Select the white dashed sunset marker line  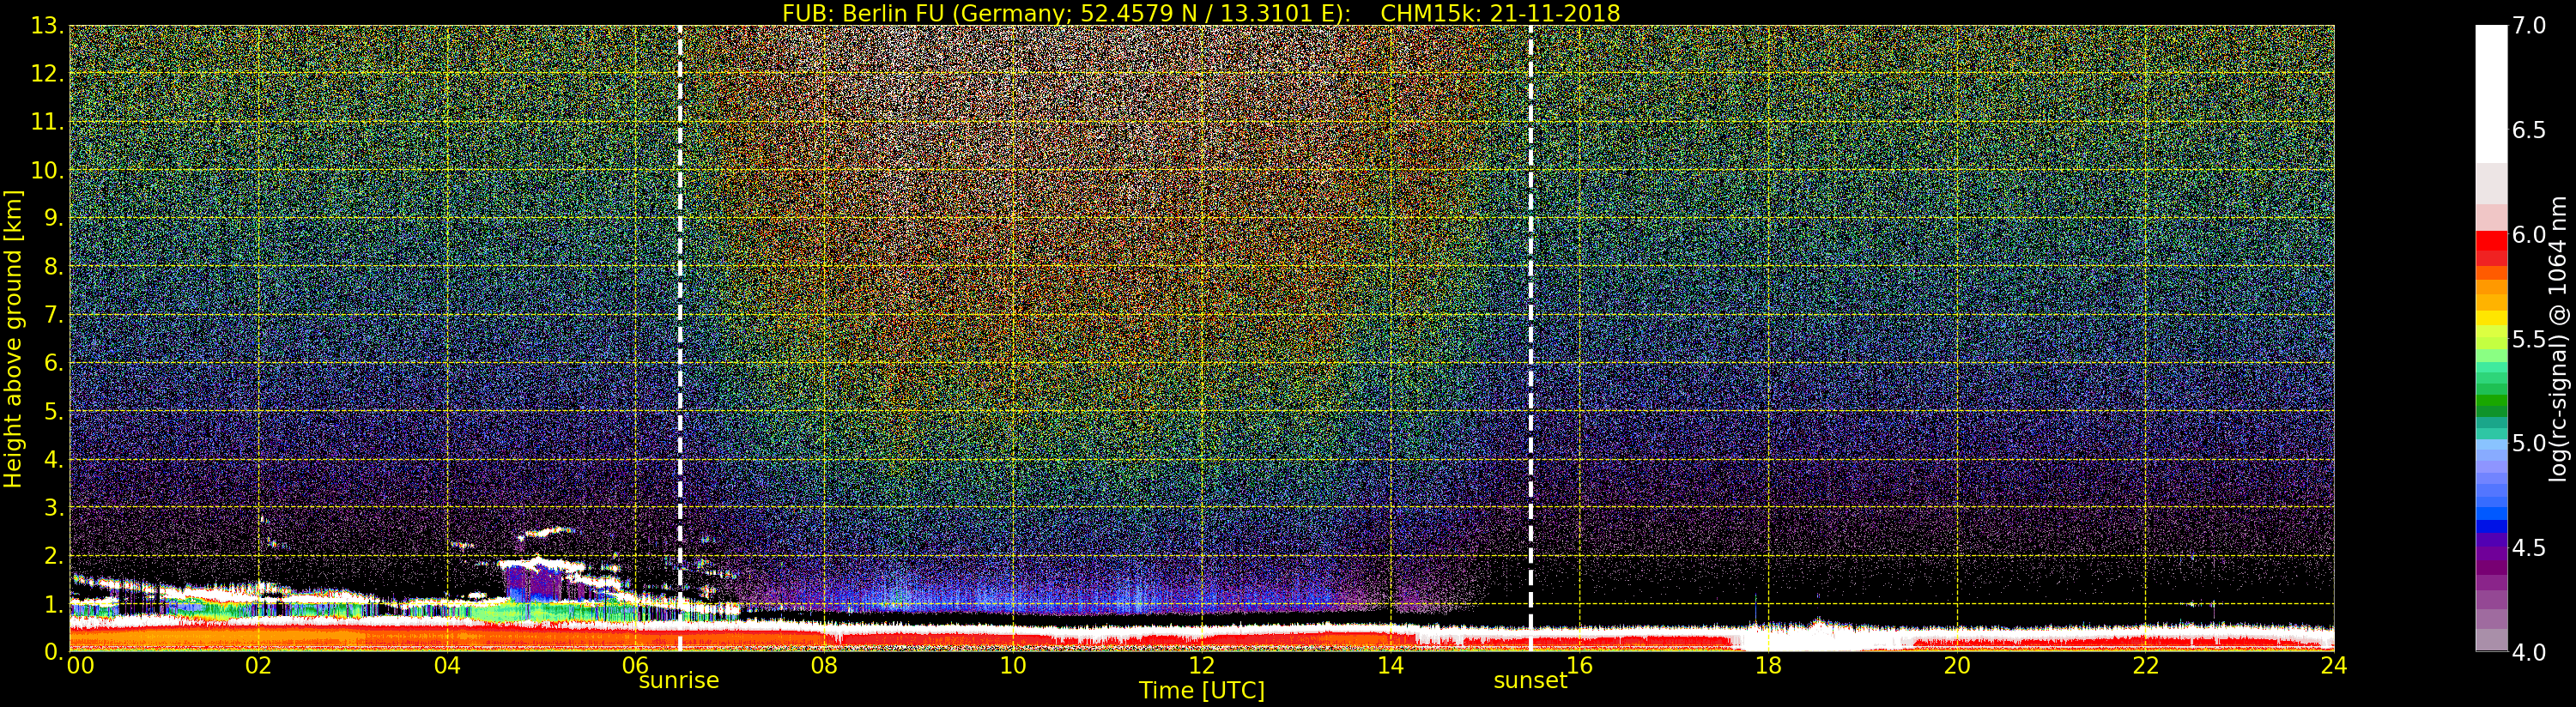click(1530, 338)
